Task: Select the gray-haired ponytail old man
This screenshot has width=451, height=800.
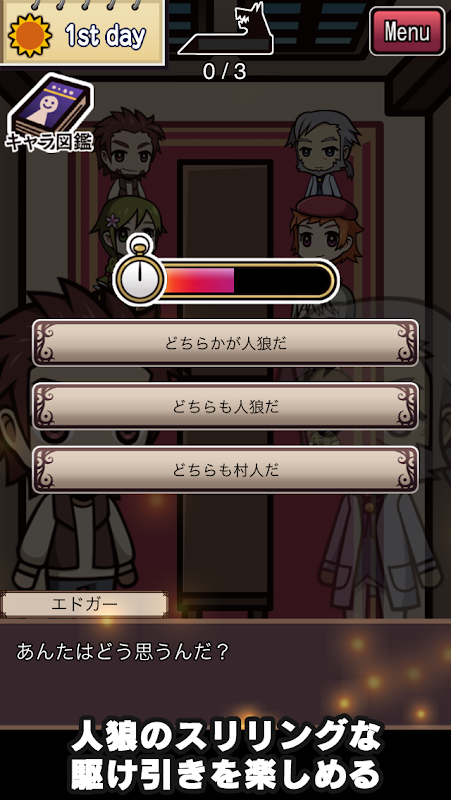Action: click(323, 154)
